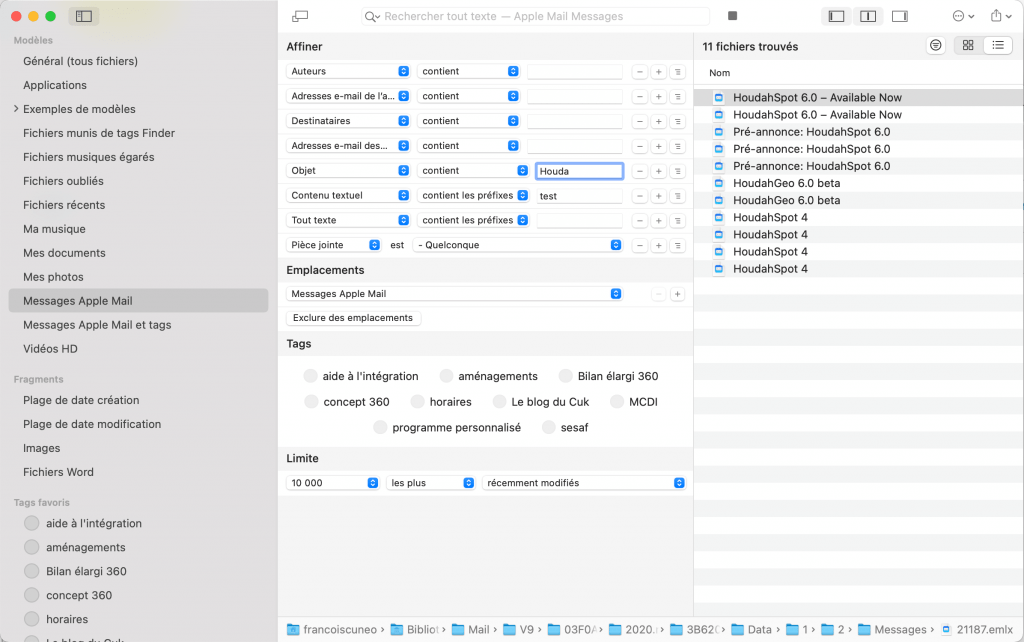
Task: Open the 'contient les préfixes' dropdown for Contenu textuel
Action: (x=473, y=195)
